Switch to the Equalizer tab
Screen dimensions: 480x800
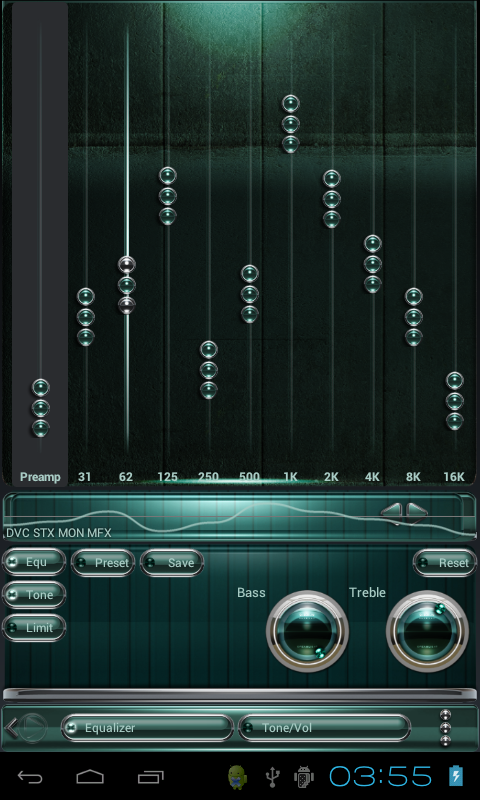(x=147, y=728)
